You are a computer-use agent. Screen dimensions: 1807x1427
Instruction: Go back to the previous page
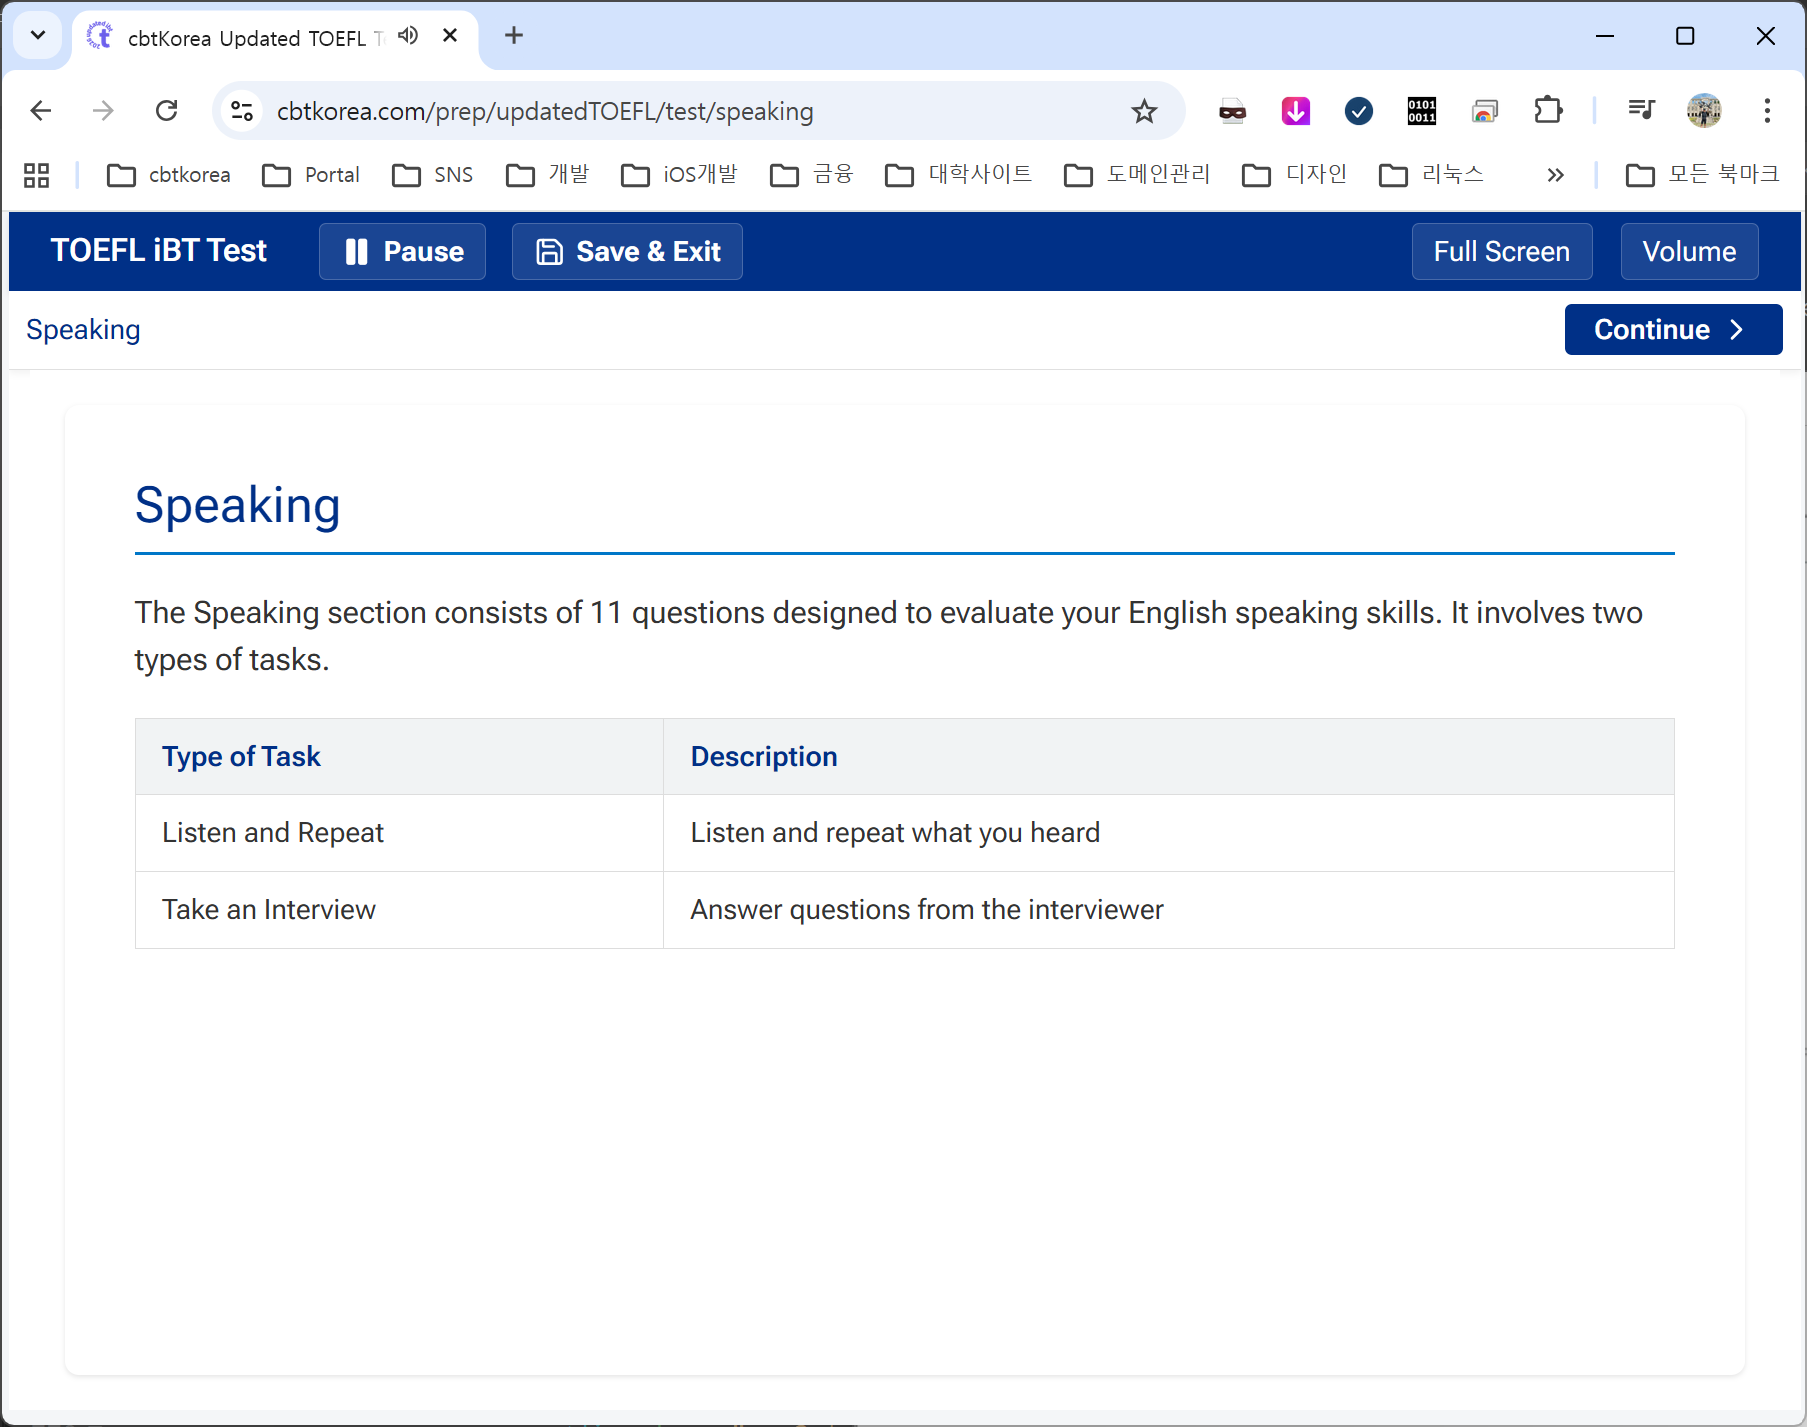pos(41,111)
